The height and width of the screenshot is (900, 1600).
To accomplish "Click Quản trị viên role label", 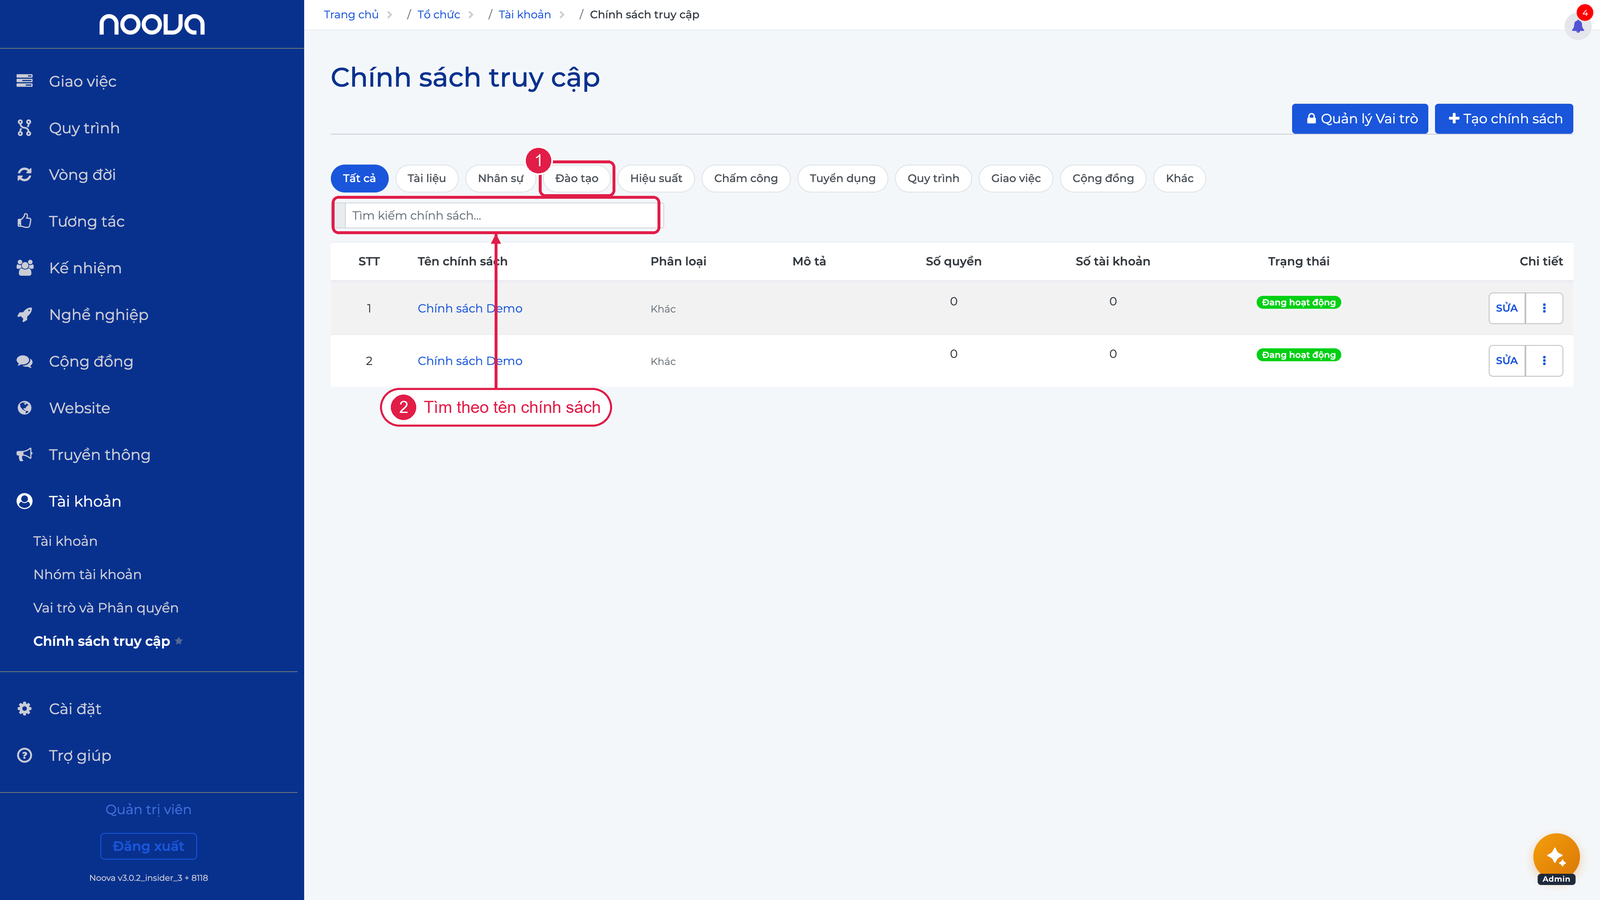I will 149,809.
